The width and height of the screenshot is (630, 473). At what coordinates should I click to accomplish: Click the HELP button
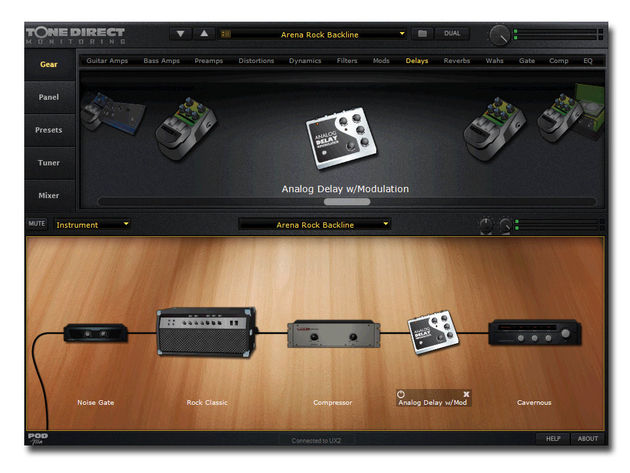[x=553, y=439]
